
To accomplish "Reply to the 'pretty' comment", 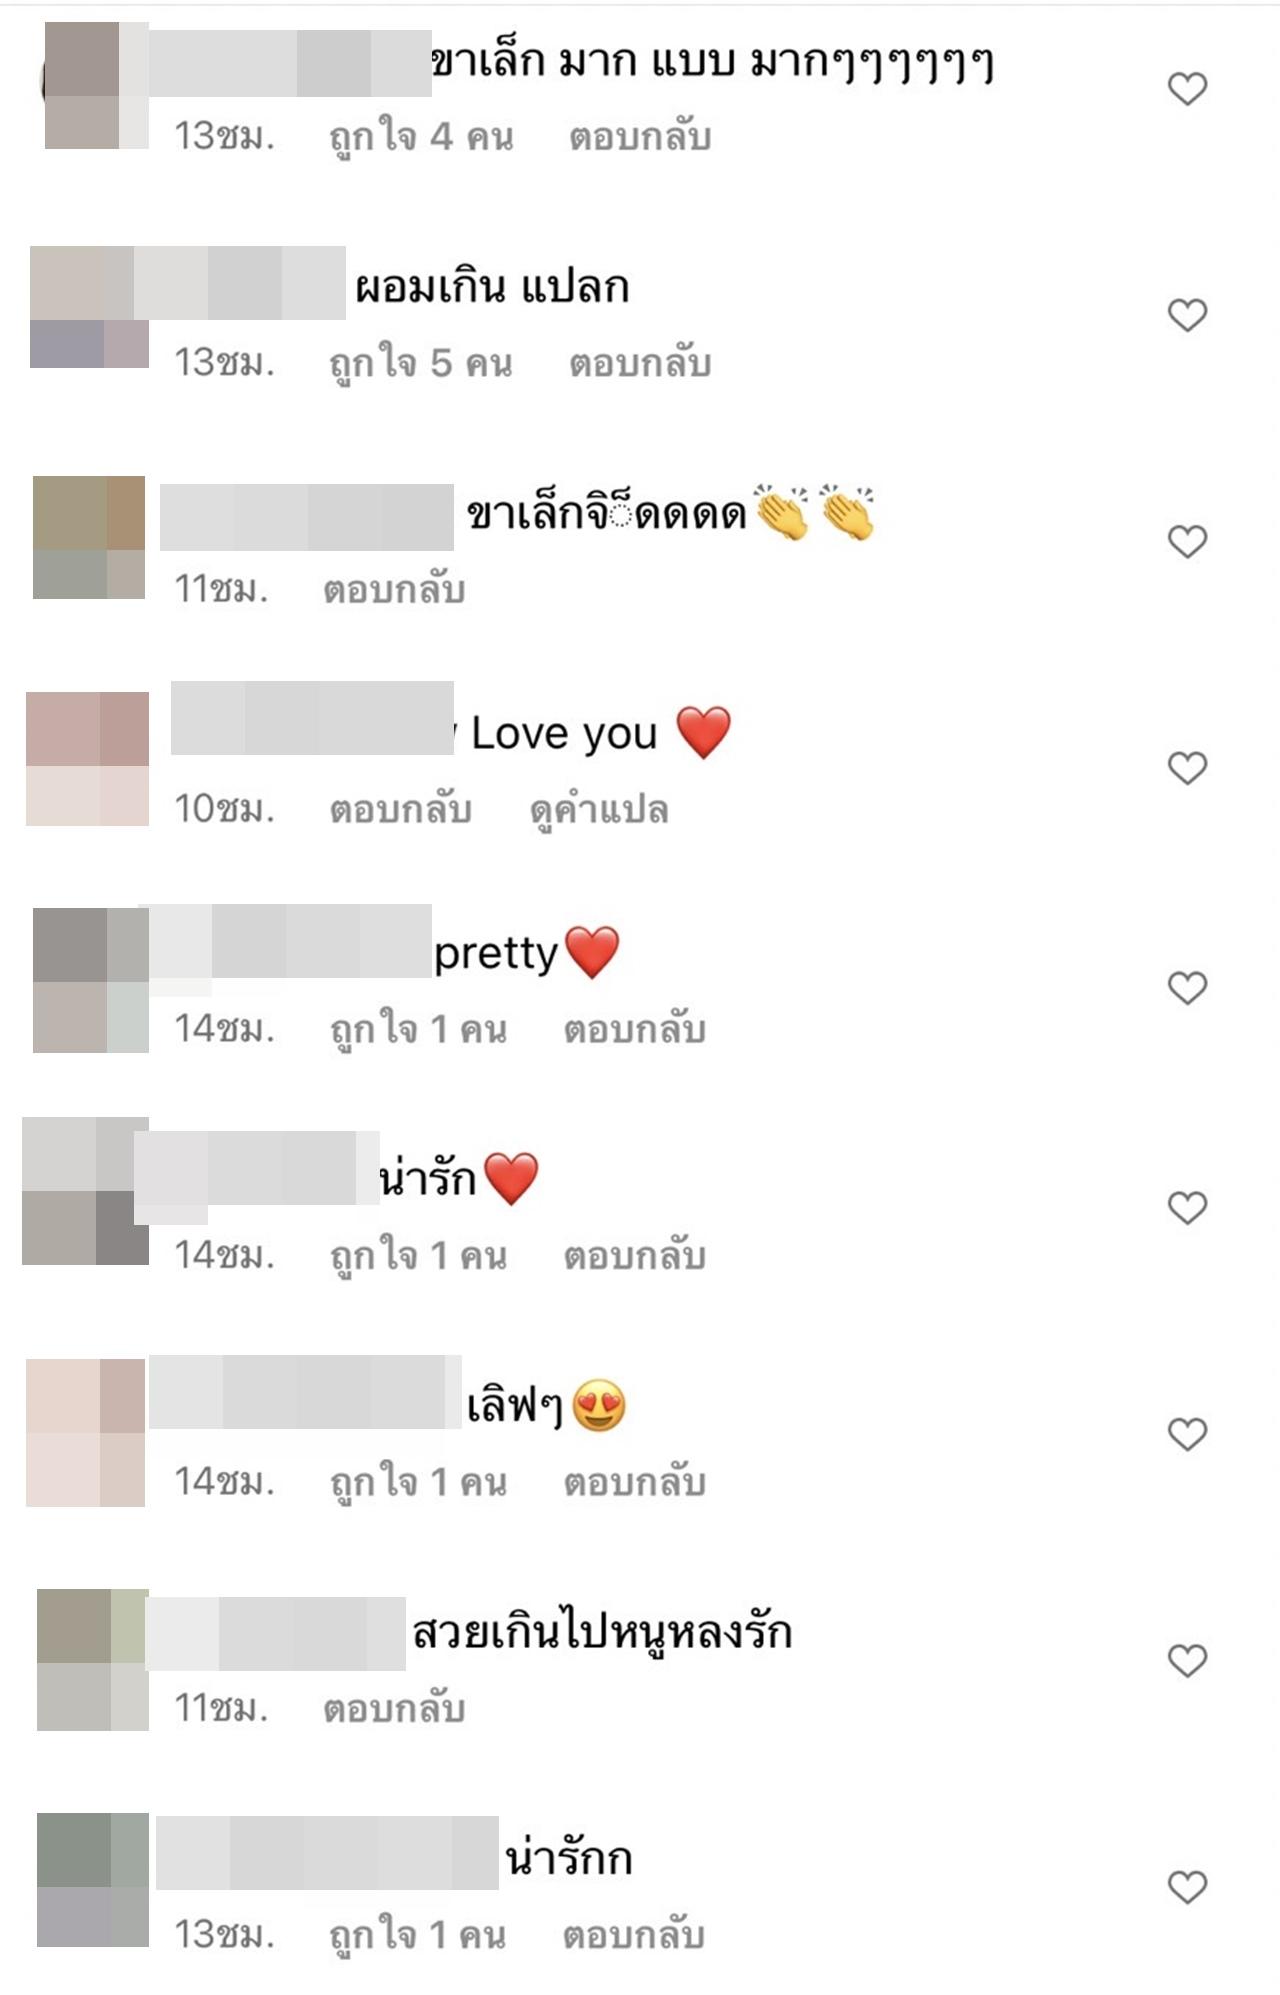I will 635,1029.
